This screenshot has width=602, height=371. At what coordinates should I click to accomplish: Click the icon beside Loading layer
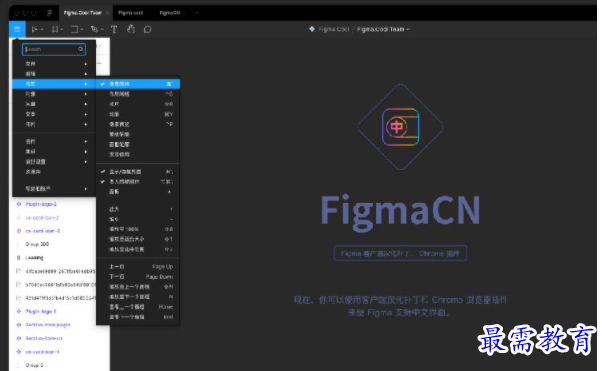click(x=19, y=258)
